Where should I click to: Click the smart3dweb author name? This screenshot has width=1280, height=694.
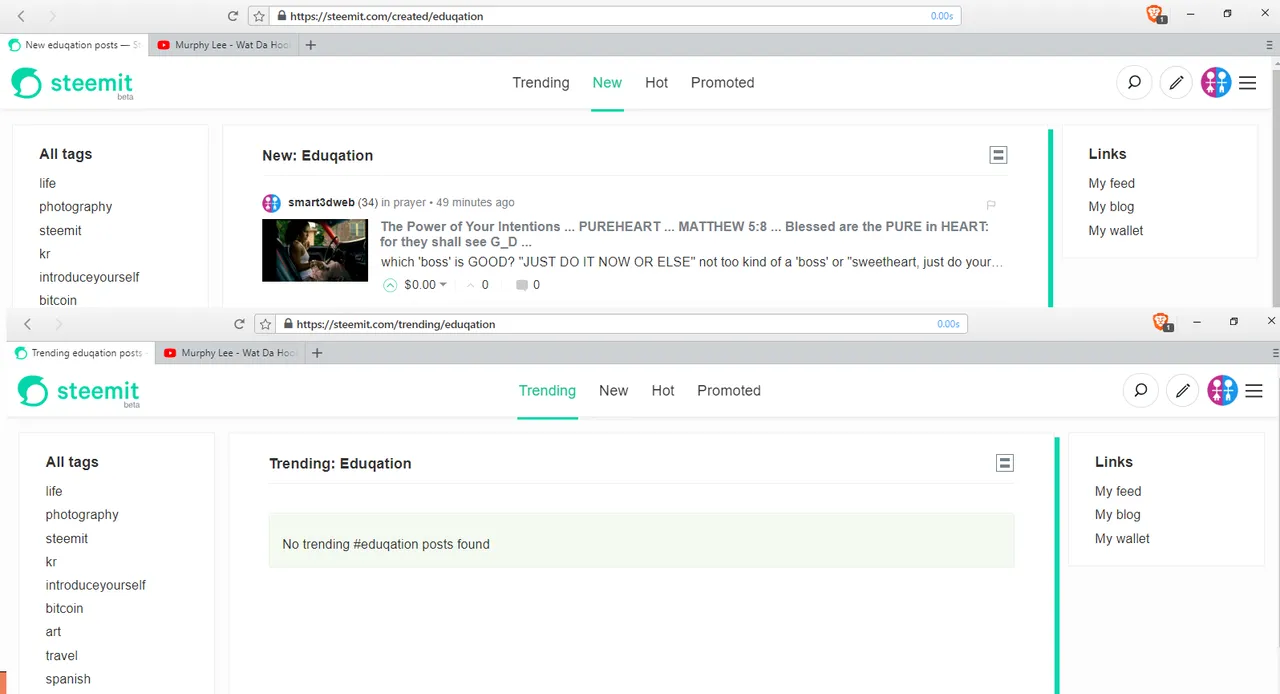(321, 203)
